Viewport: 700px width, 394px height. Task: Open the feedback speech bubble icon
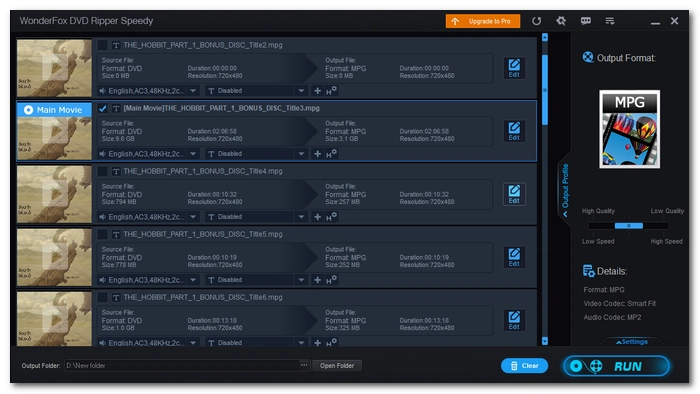tap(586, 21)
